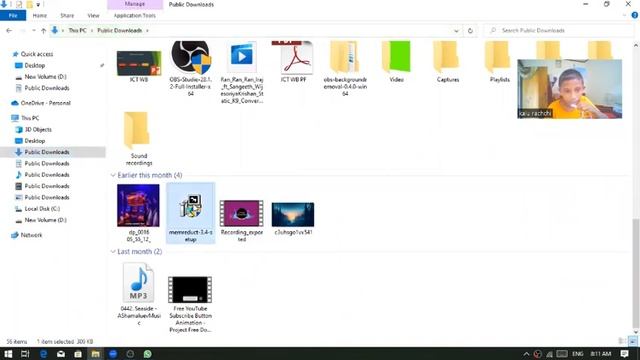Open the Help question mark icon
The height and width of the screenshot is (360, 640).
click(635, 16)
